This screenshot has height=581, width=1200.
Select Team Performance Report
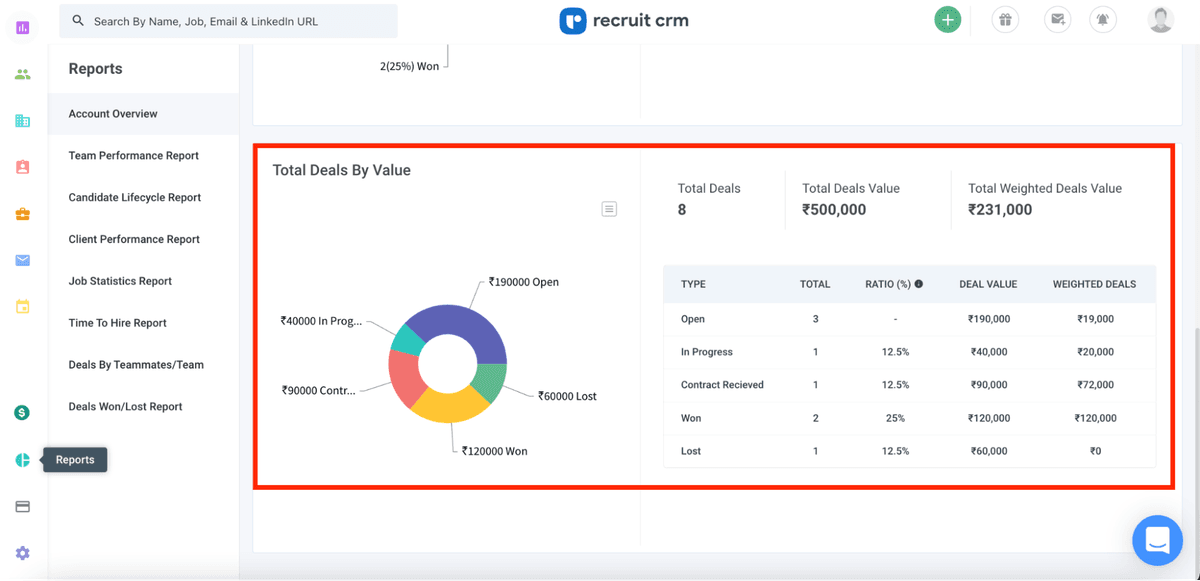pyautogui.click(x=133, y=156)
